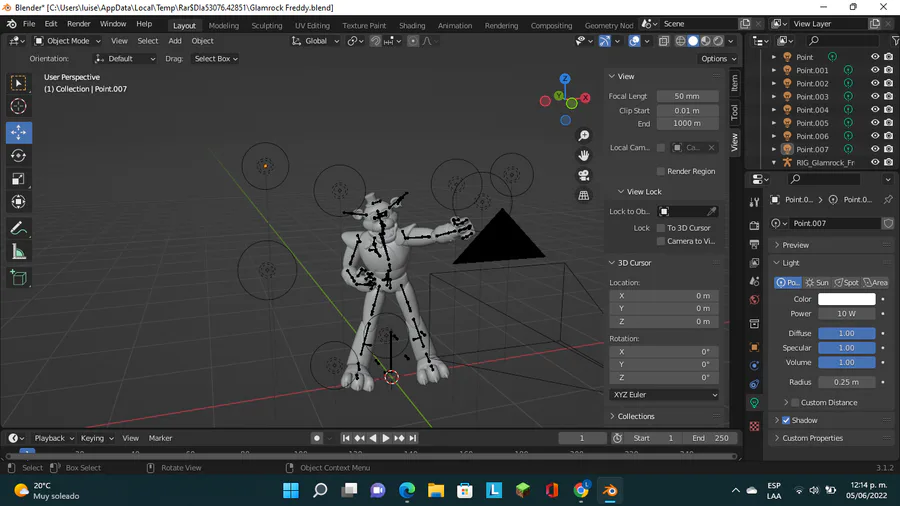The width and height of the screenshot is (900, 506).
Task: Disable rendering of Point.001 camera icon
Action: click(x=889, y=70)
